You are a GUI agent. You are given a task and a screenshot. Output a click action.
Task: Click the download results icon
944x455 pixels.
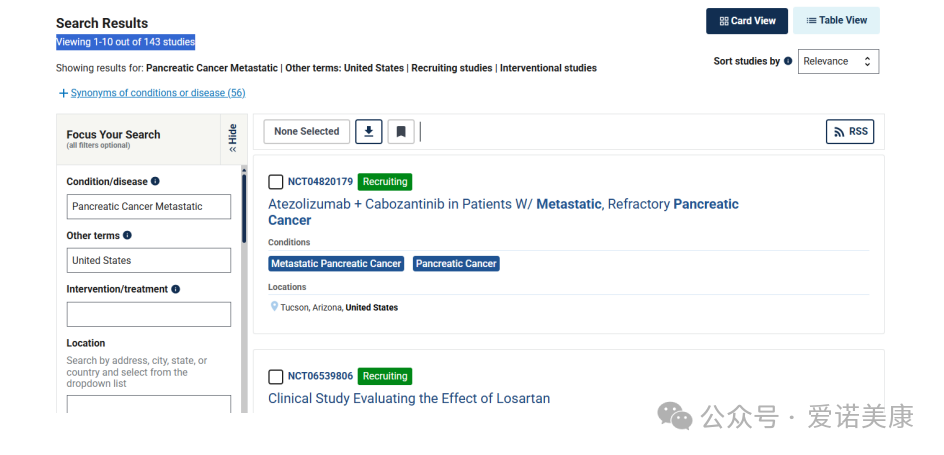[368, 131]
